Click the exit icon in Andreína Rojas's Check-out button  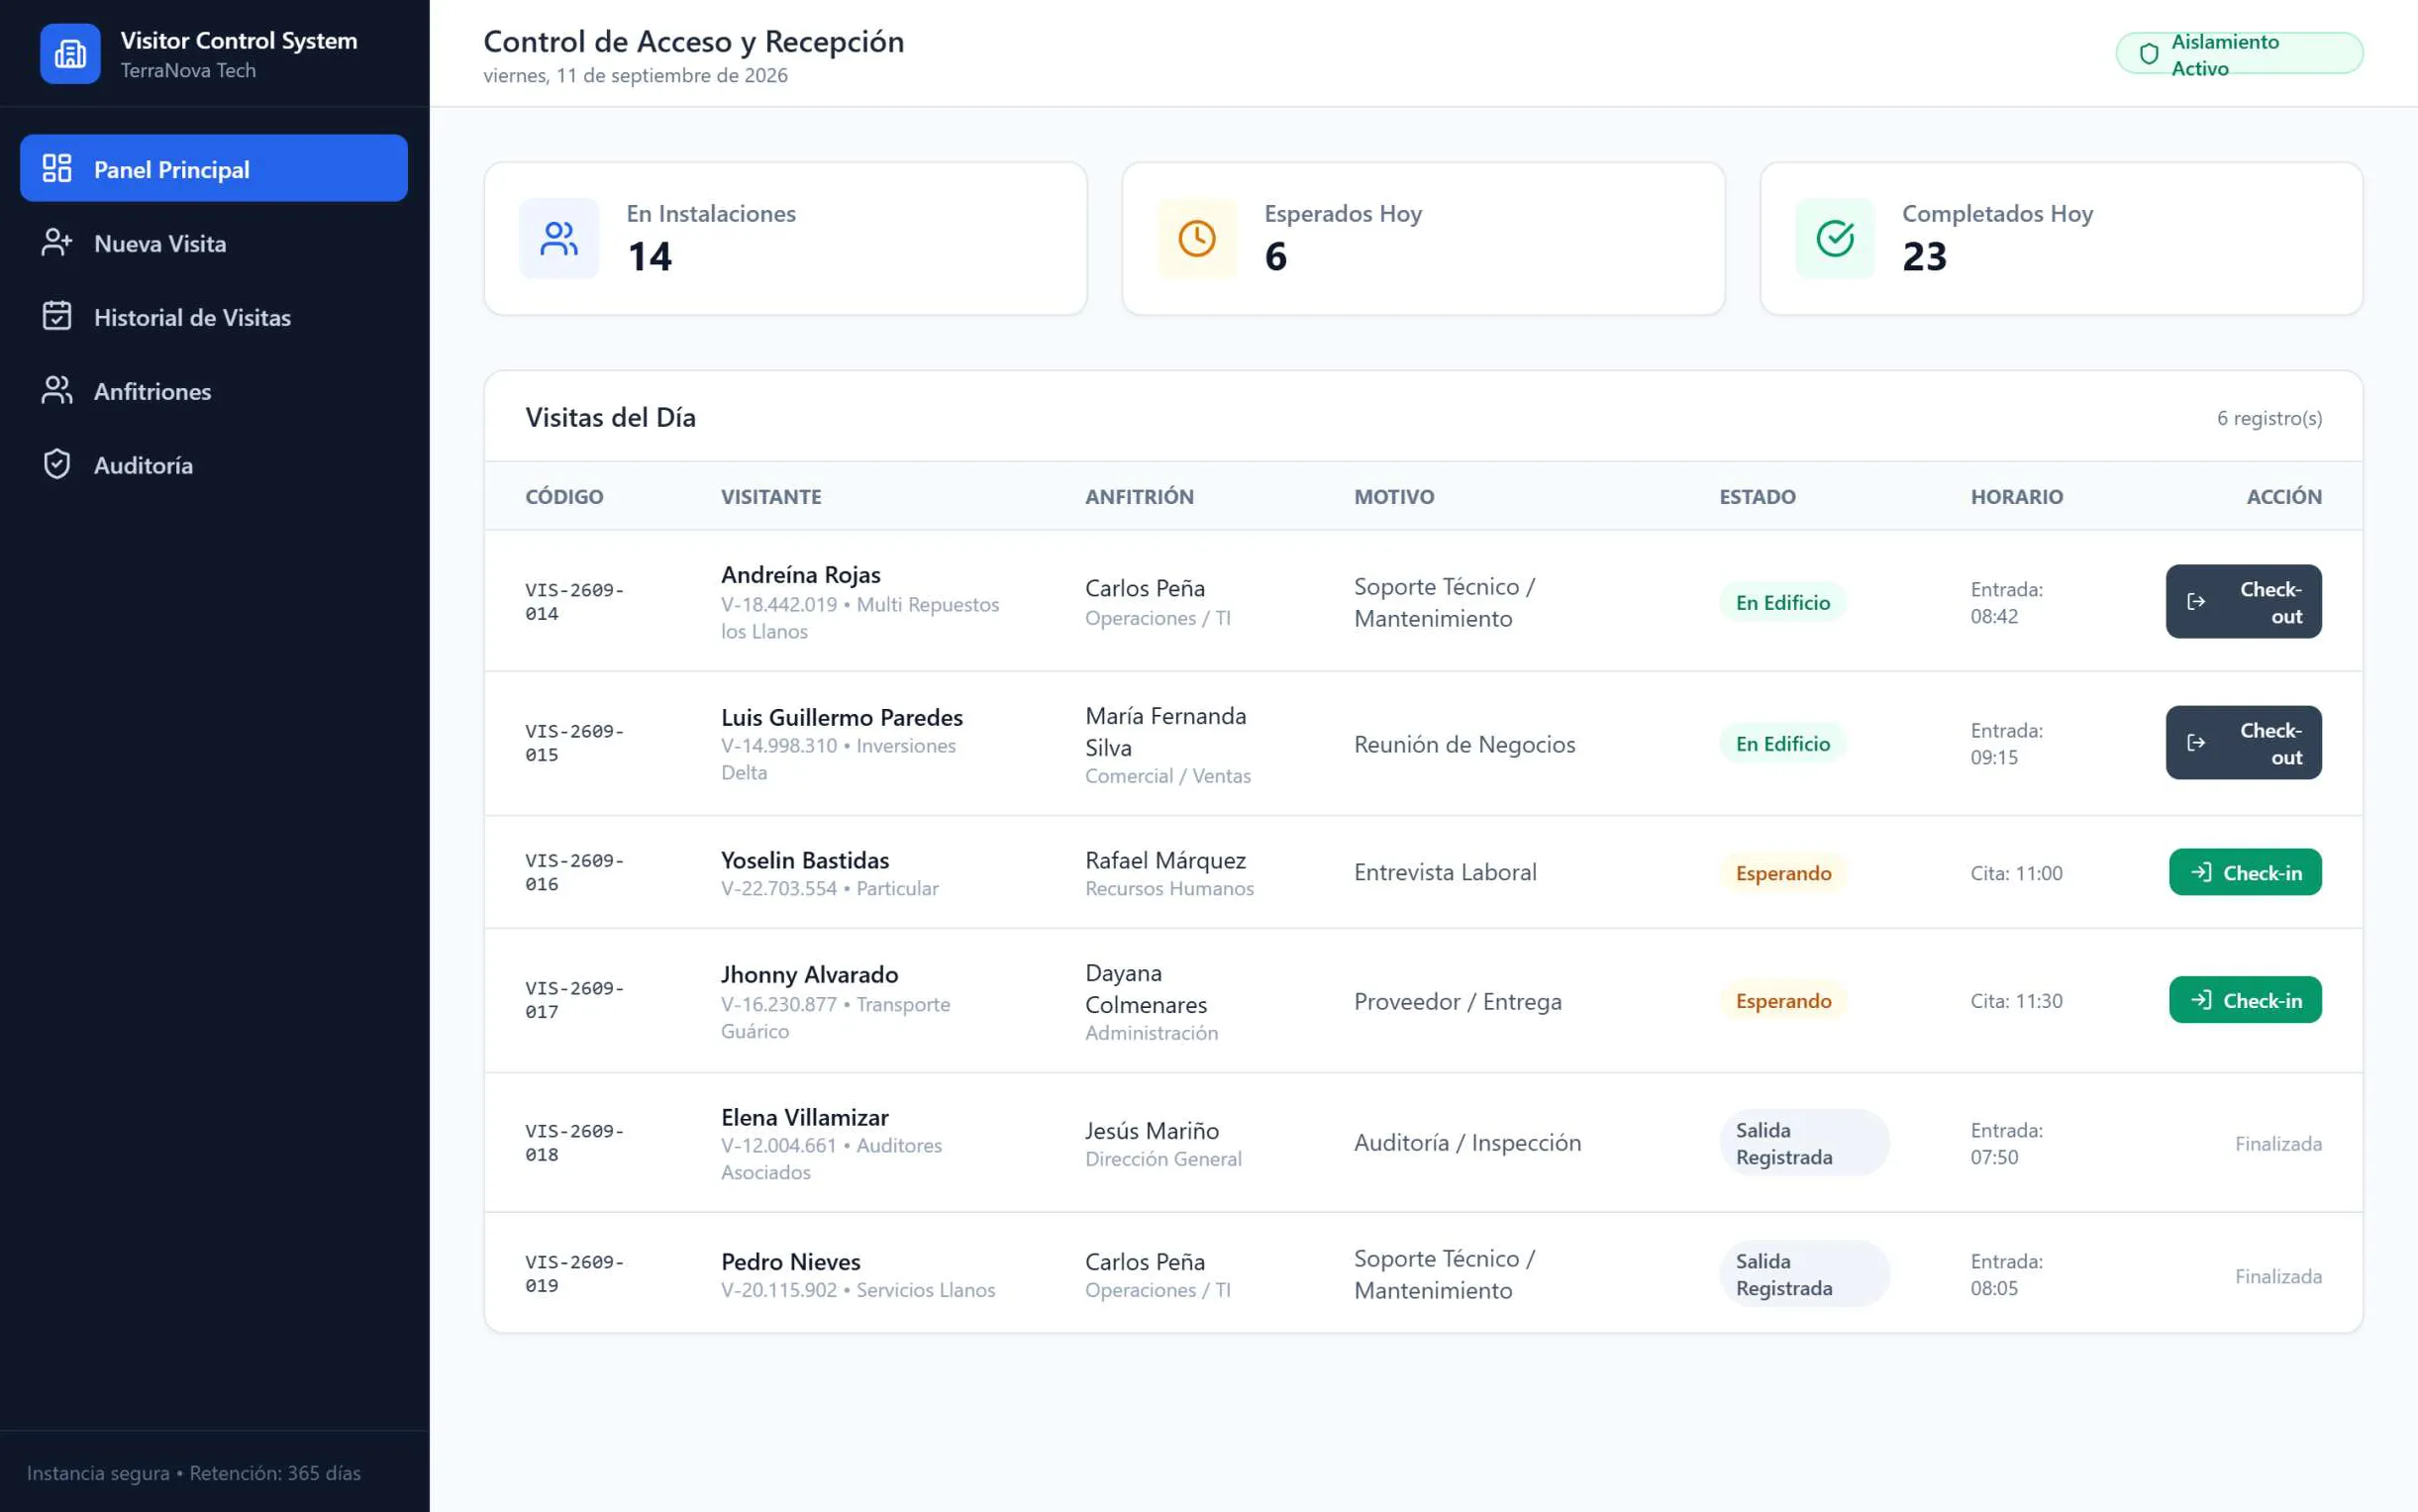(x=2196, y=601)
